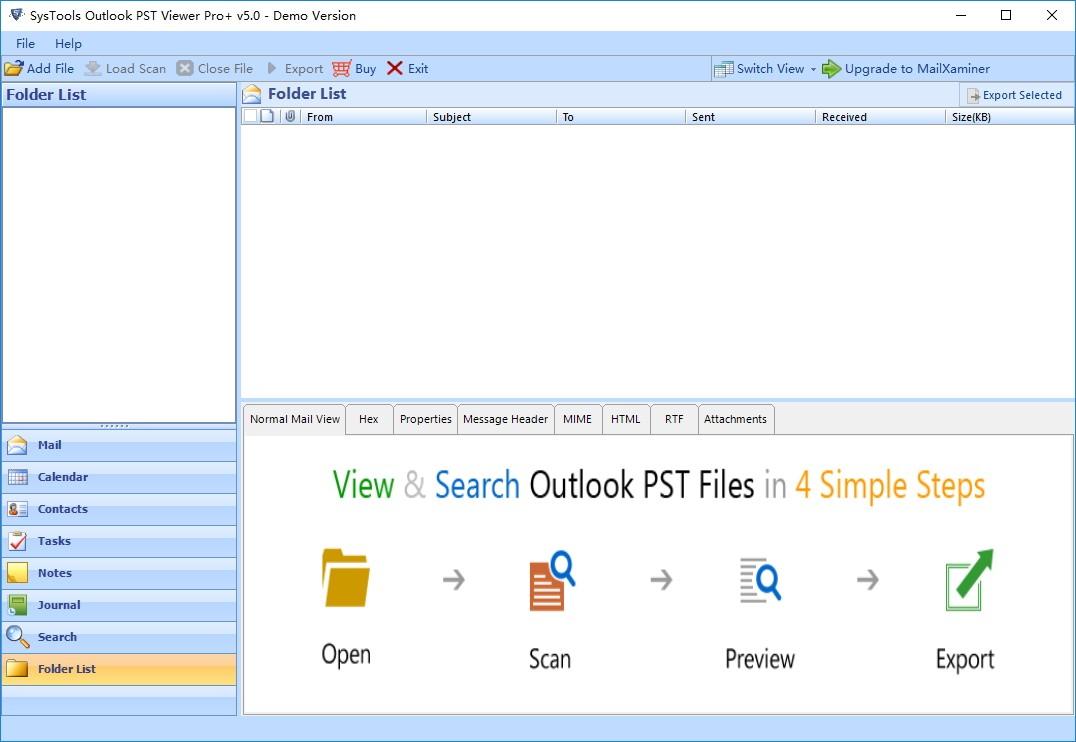
Task: Switch to the MIME tab
Action: tap(577, 419)
